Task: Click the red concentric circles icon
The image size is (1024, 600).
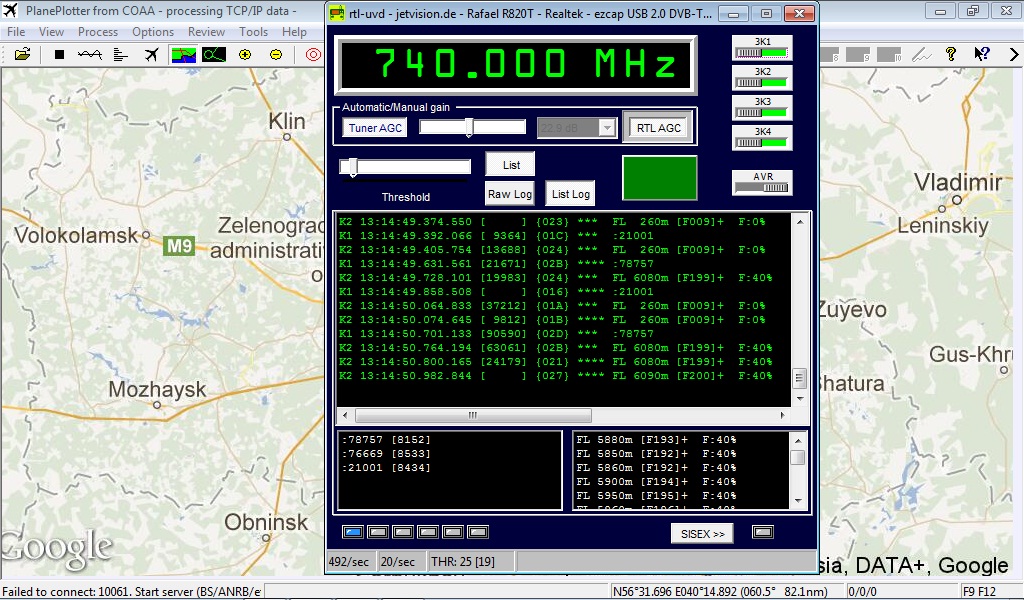Action: pyautogui.click(x=313, y=54)
